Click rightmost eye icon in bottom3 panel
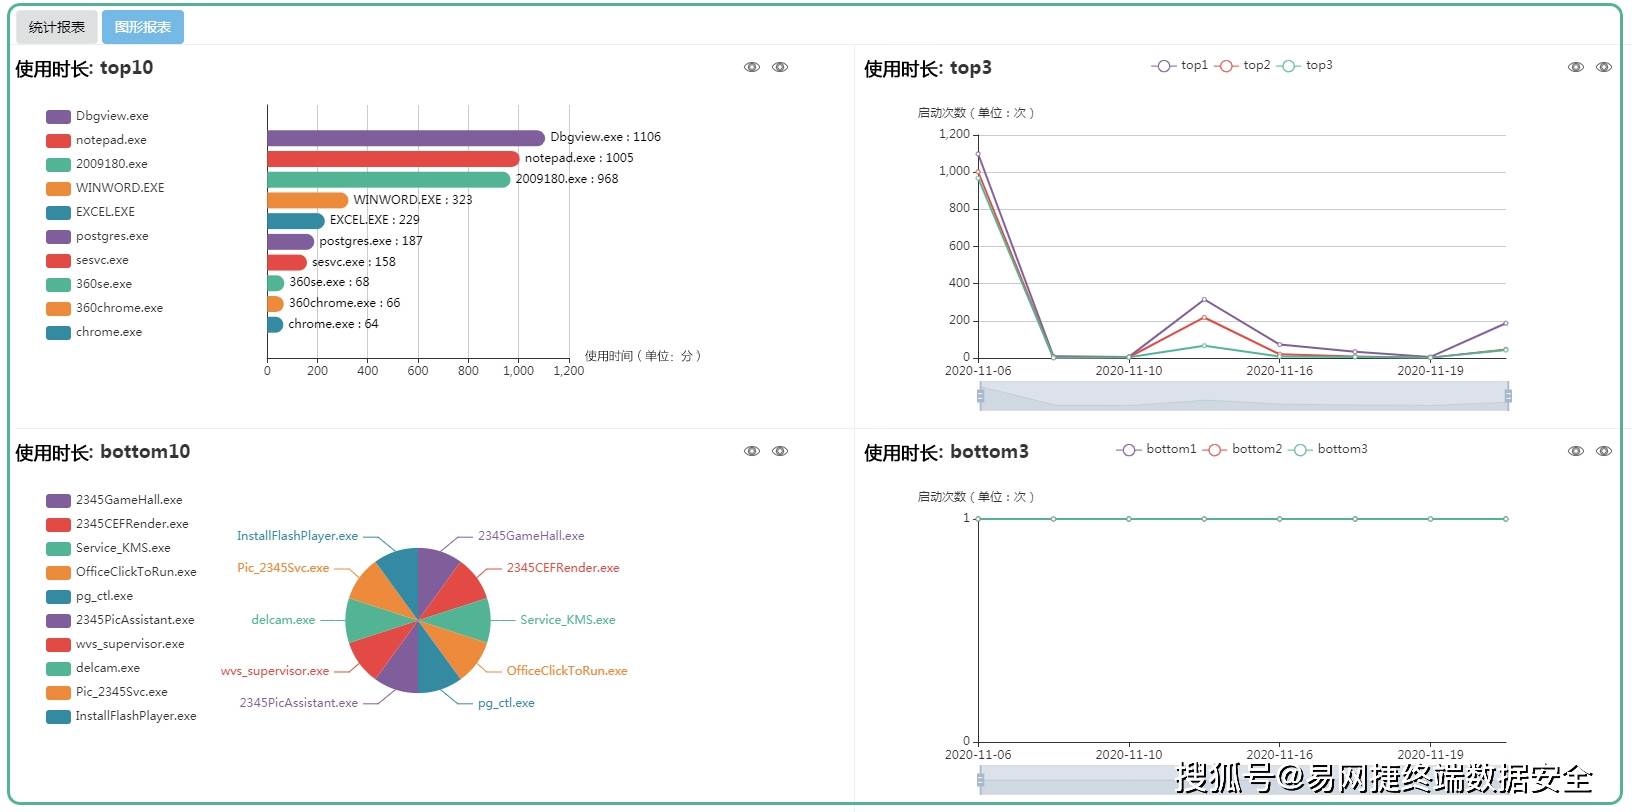The height and width of the screenshot is (812, 1632). pos(1604,451)
